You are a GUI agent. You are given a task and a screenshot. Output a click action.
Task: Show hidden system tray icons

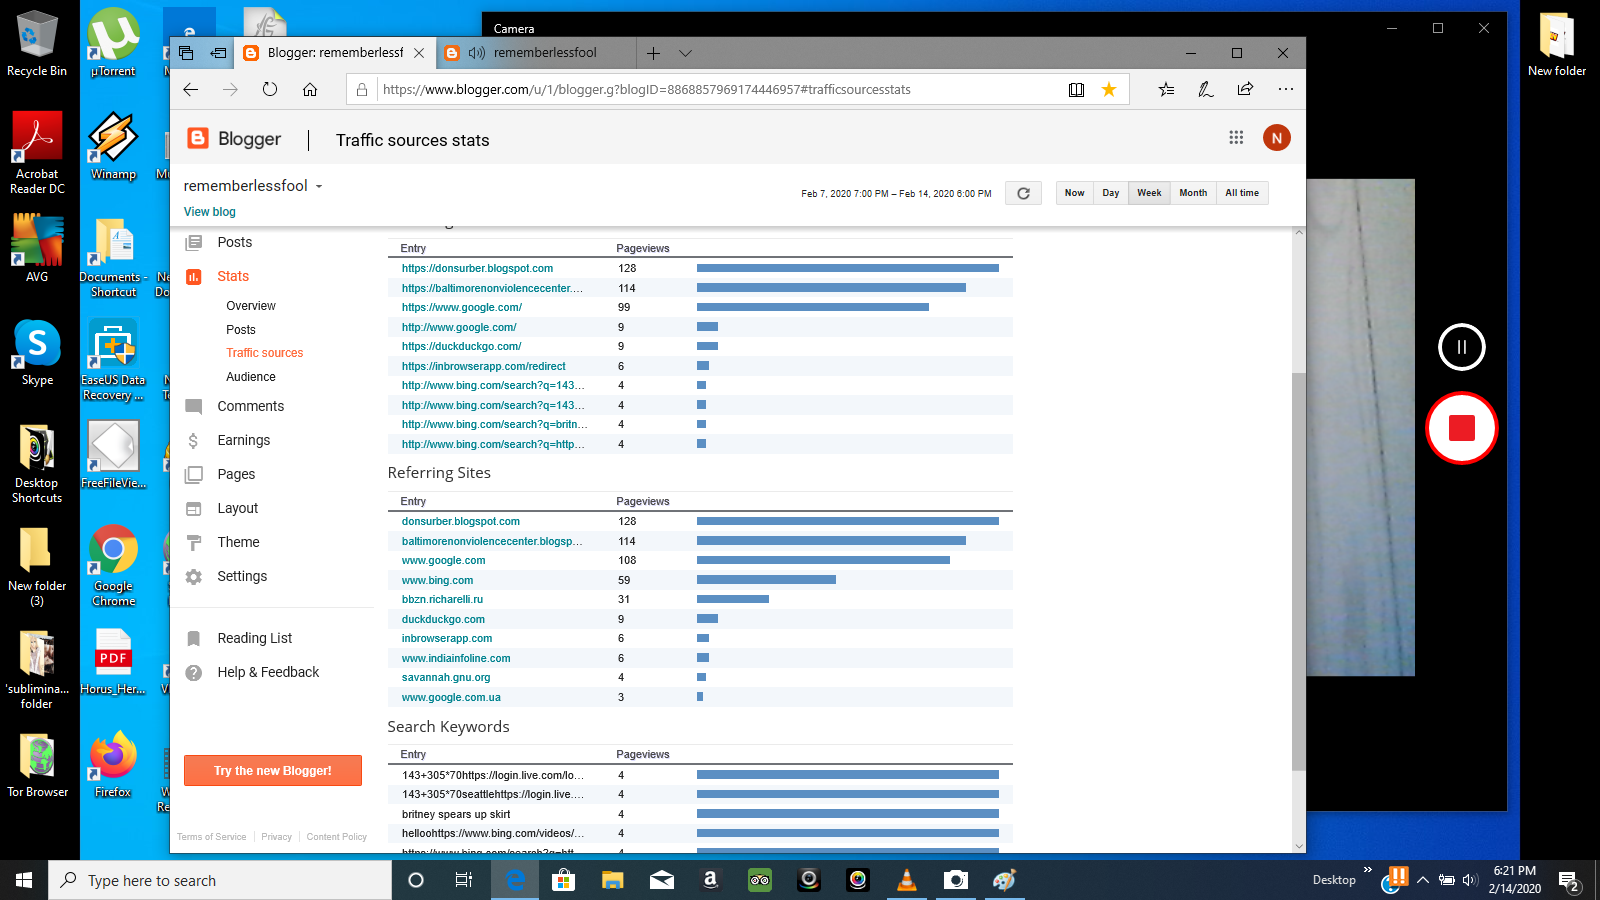click(x=1422, y=880)
